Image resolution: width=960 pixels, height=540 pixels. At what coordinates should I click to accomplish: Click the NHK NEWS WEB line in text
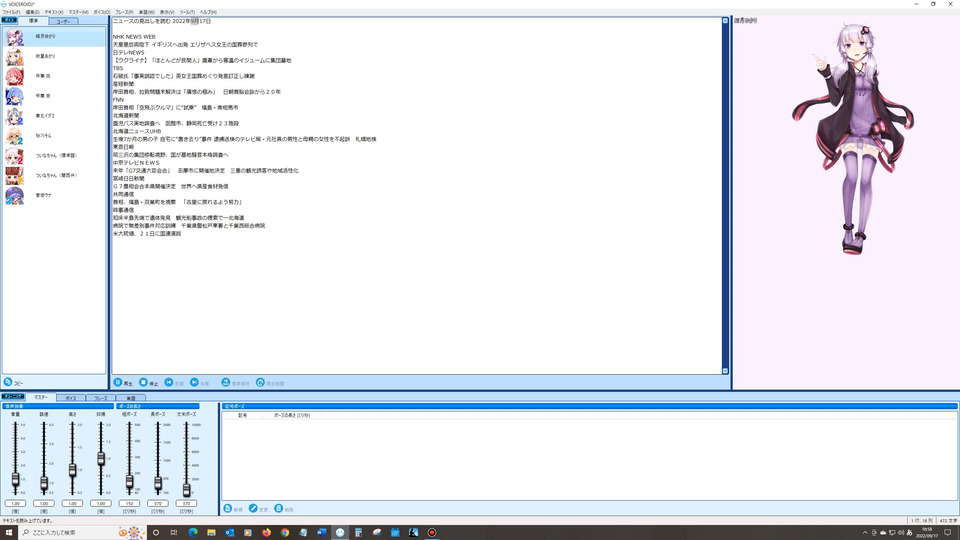pos(134,37)
